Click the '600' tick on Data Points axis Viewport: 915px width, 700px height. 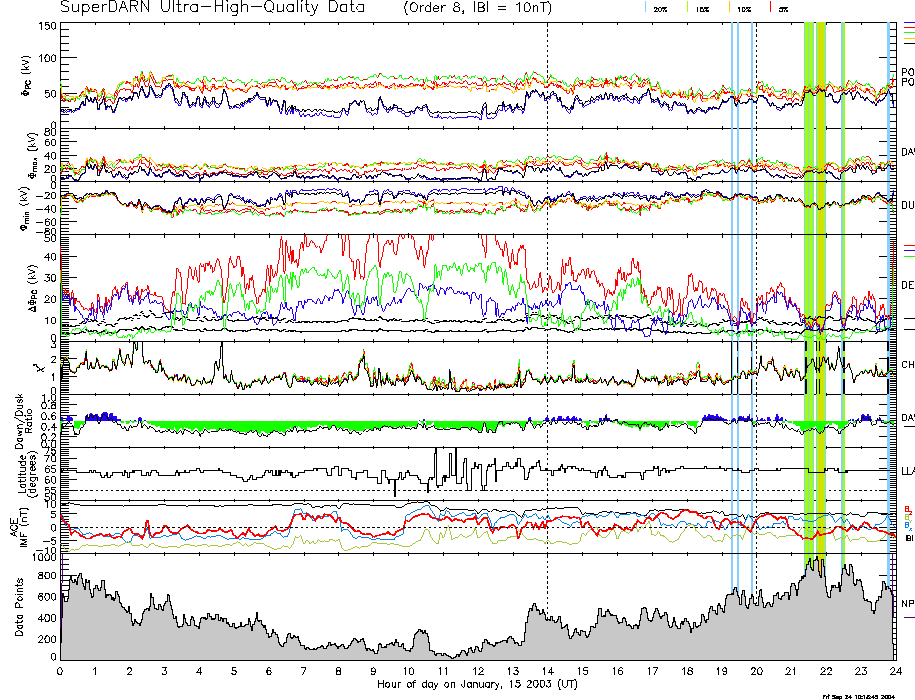click(47, 597)
